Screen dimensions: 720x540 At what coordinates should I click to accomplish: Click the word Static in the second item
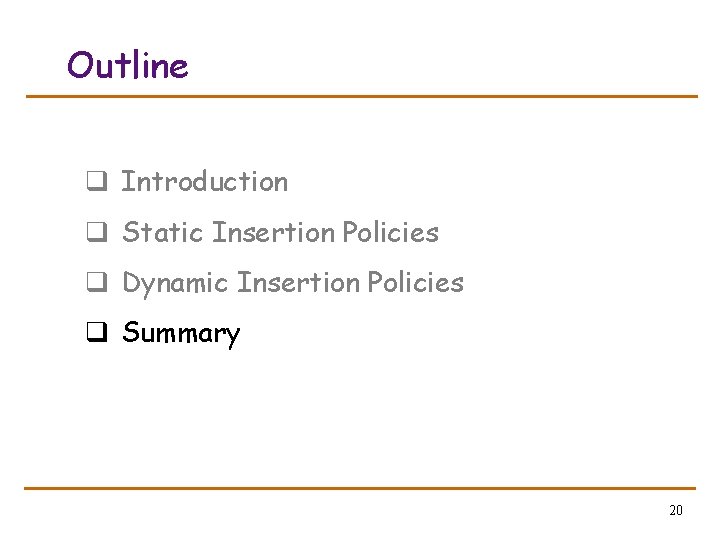tap(164, 233)
